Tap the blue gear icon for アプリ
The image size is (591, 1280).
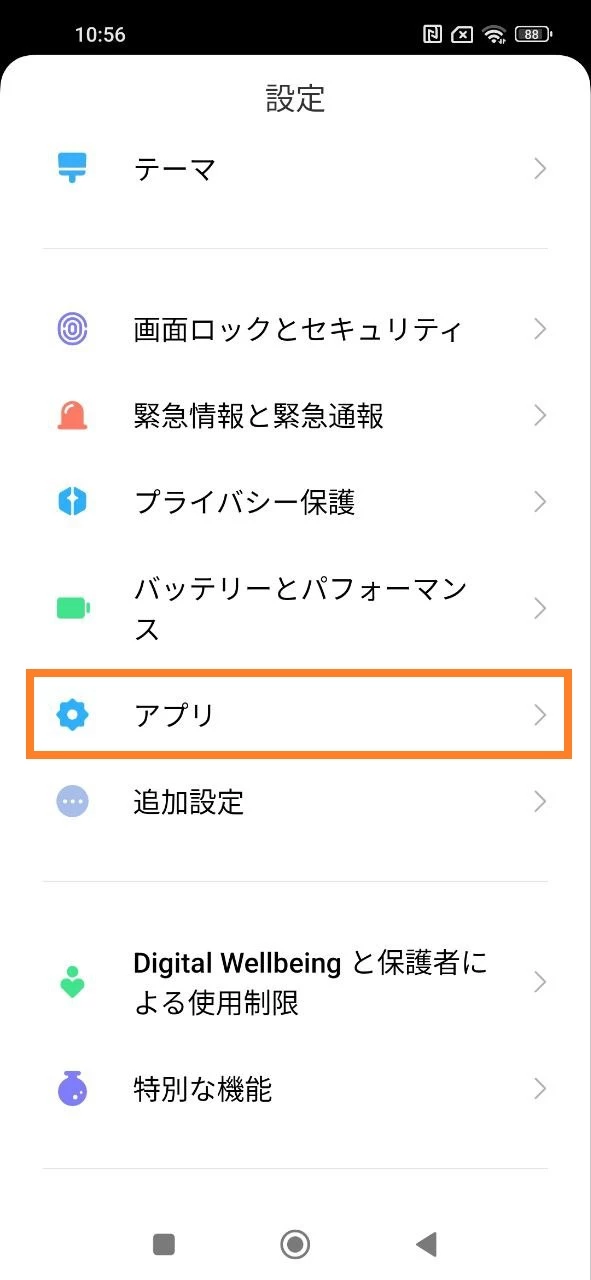pos(73,714)
